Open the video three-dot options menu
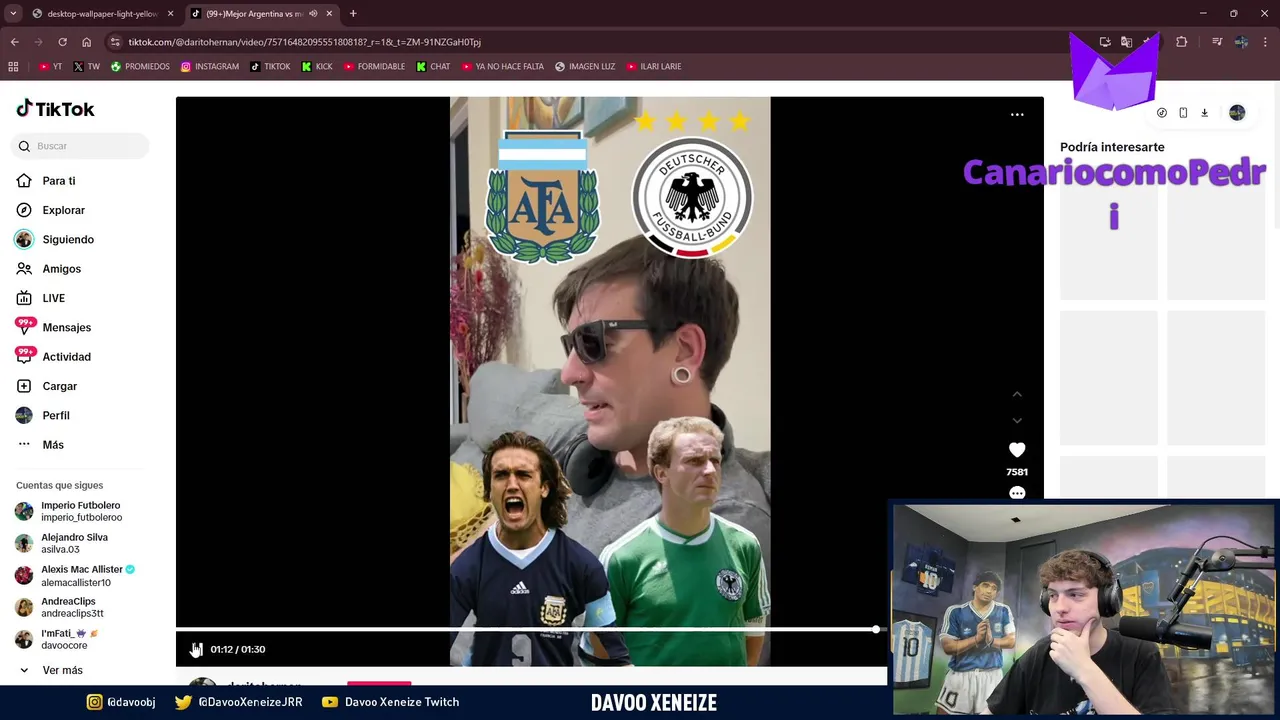This screenshot has width=1280, height=720. pos(1017,114)
